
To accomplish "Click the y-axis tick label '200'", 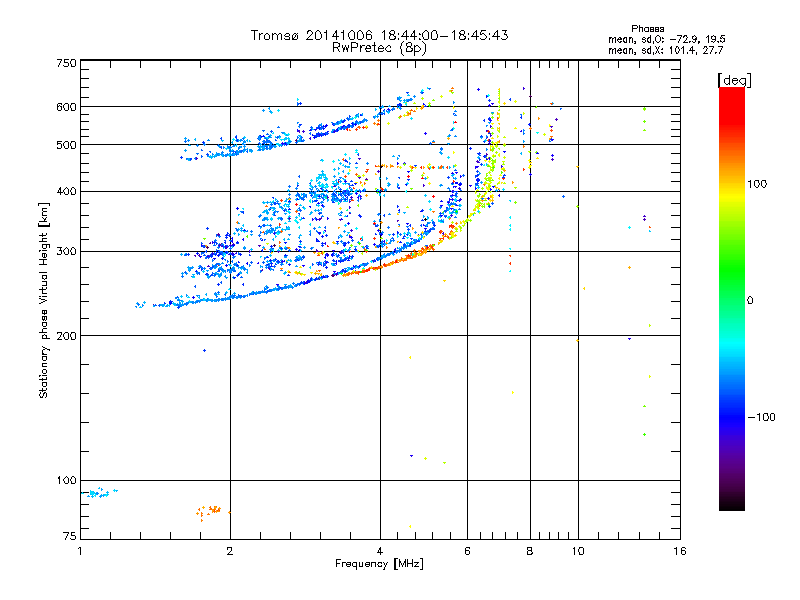I will [66, 336].
